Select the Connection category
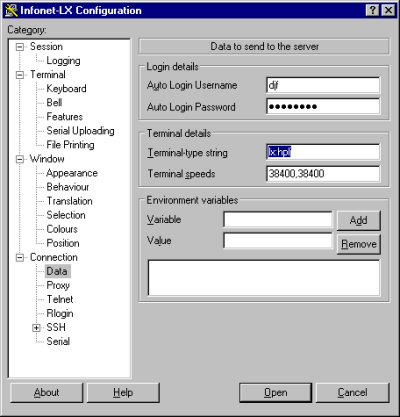Viewport: 400px width, 417px height. click(54, 257)
